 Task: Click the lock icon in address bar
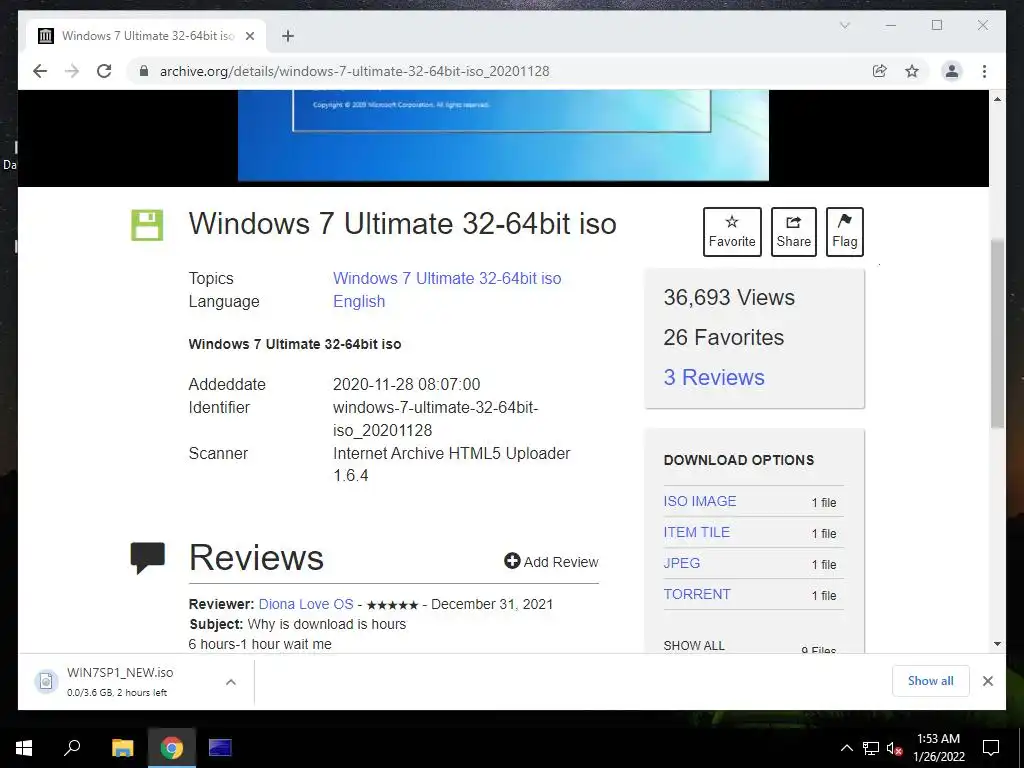144,71
